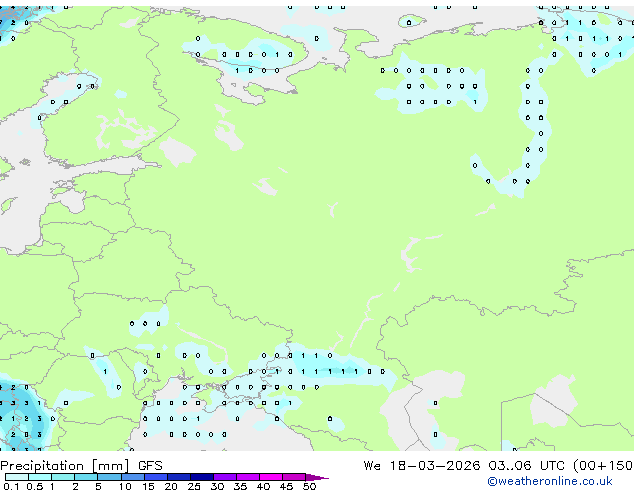Click dark blue swatch between 20 and 25

(179, 477)
